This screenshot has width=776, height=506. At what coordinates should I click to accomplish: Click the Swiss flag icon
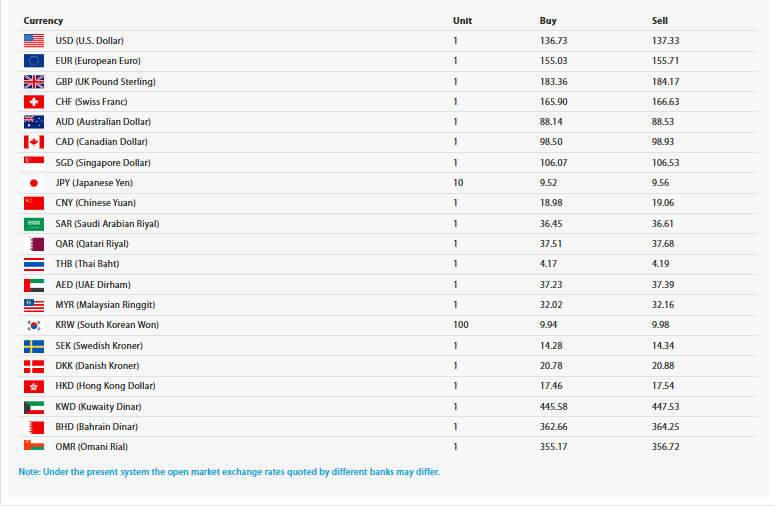[34, 102]
